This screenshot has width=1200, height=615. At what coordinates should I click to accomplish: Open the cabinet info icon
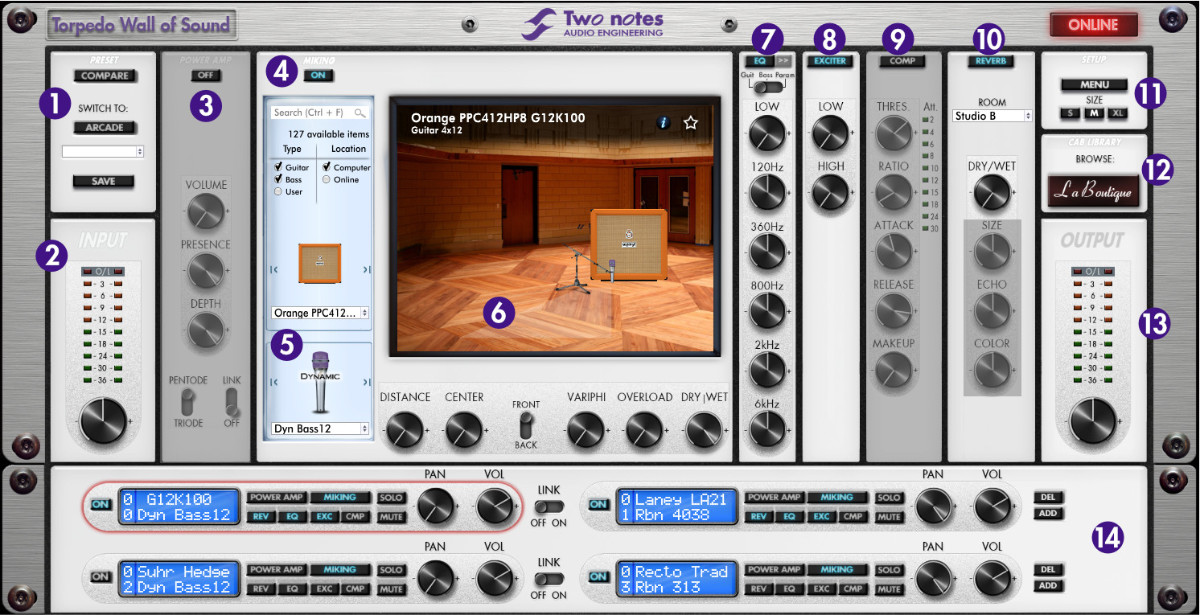coord(662,123)
